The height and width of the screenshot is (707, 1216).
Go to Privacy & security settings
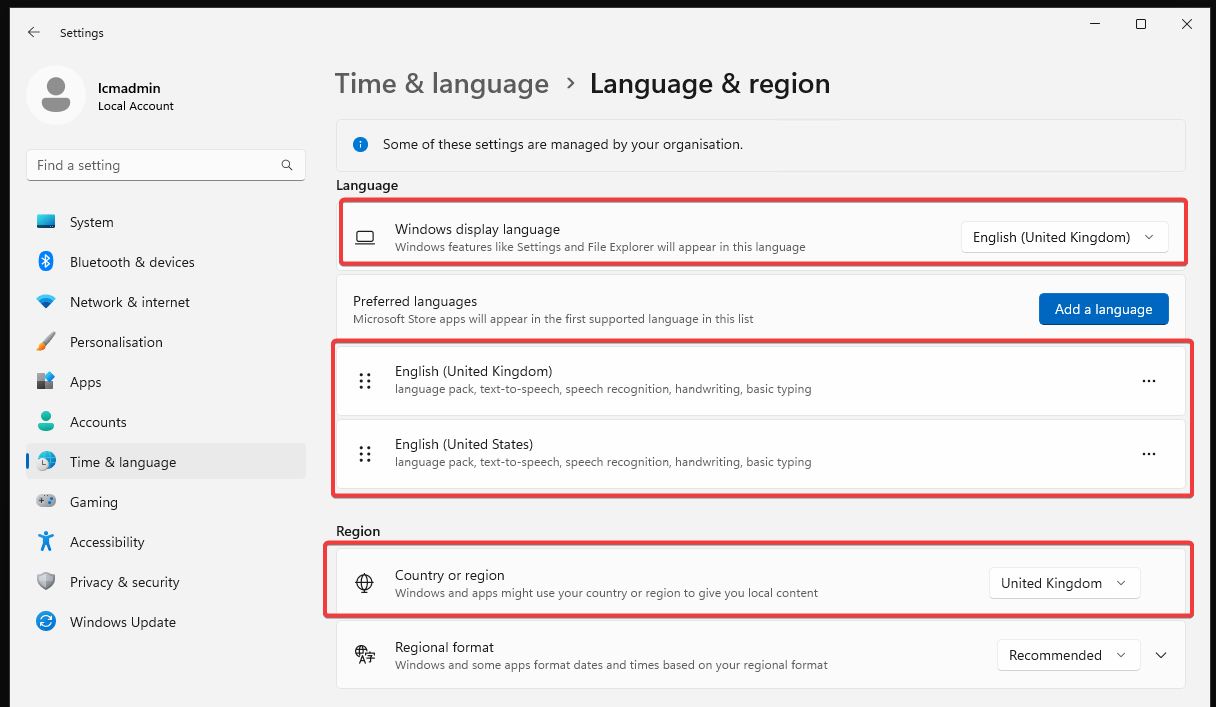tap(166, 582)
